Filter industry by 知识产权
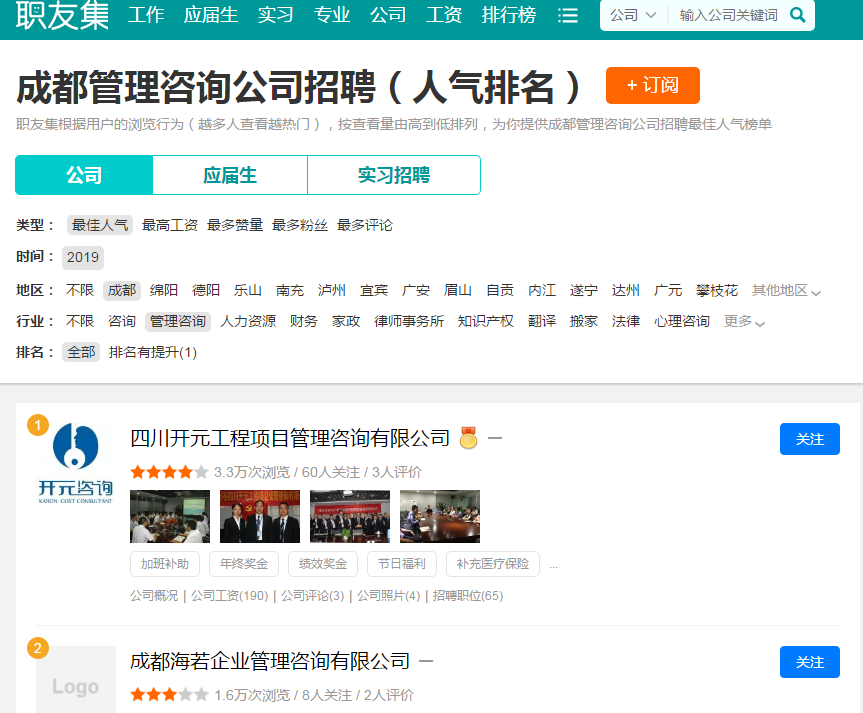Image resolution: width=863 pixels, height=713 pixels. [486, 322]
